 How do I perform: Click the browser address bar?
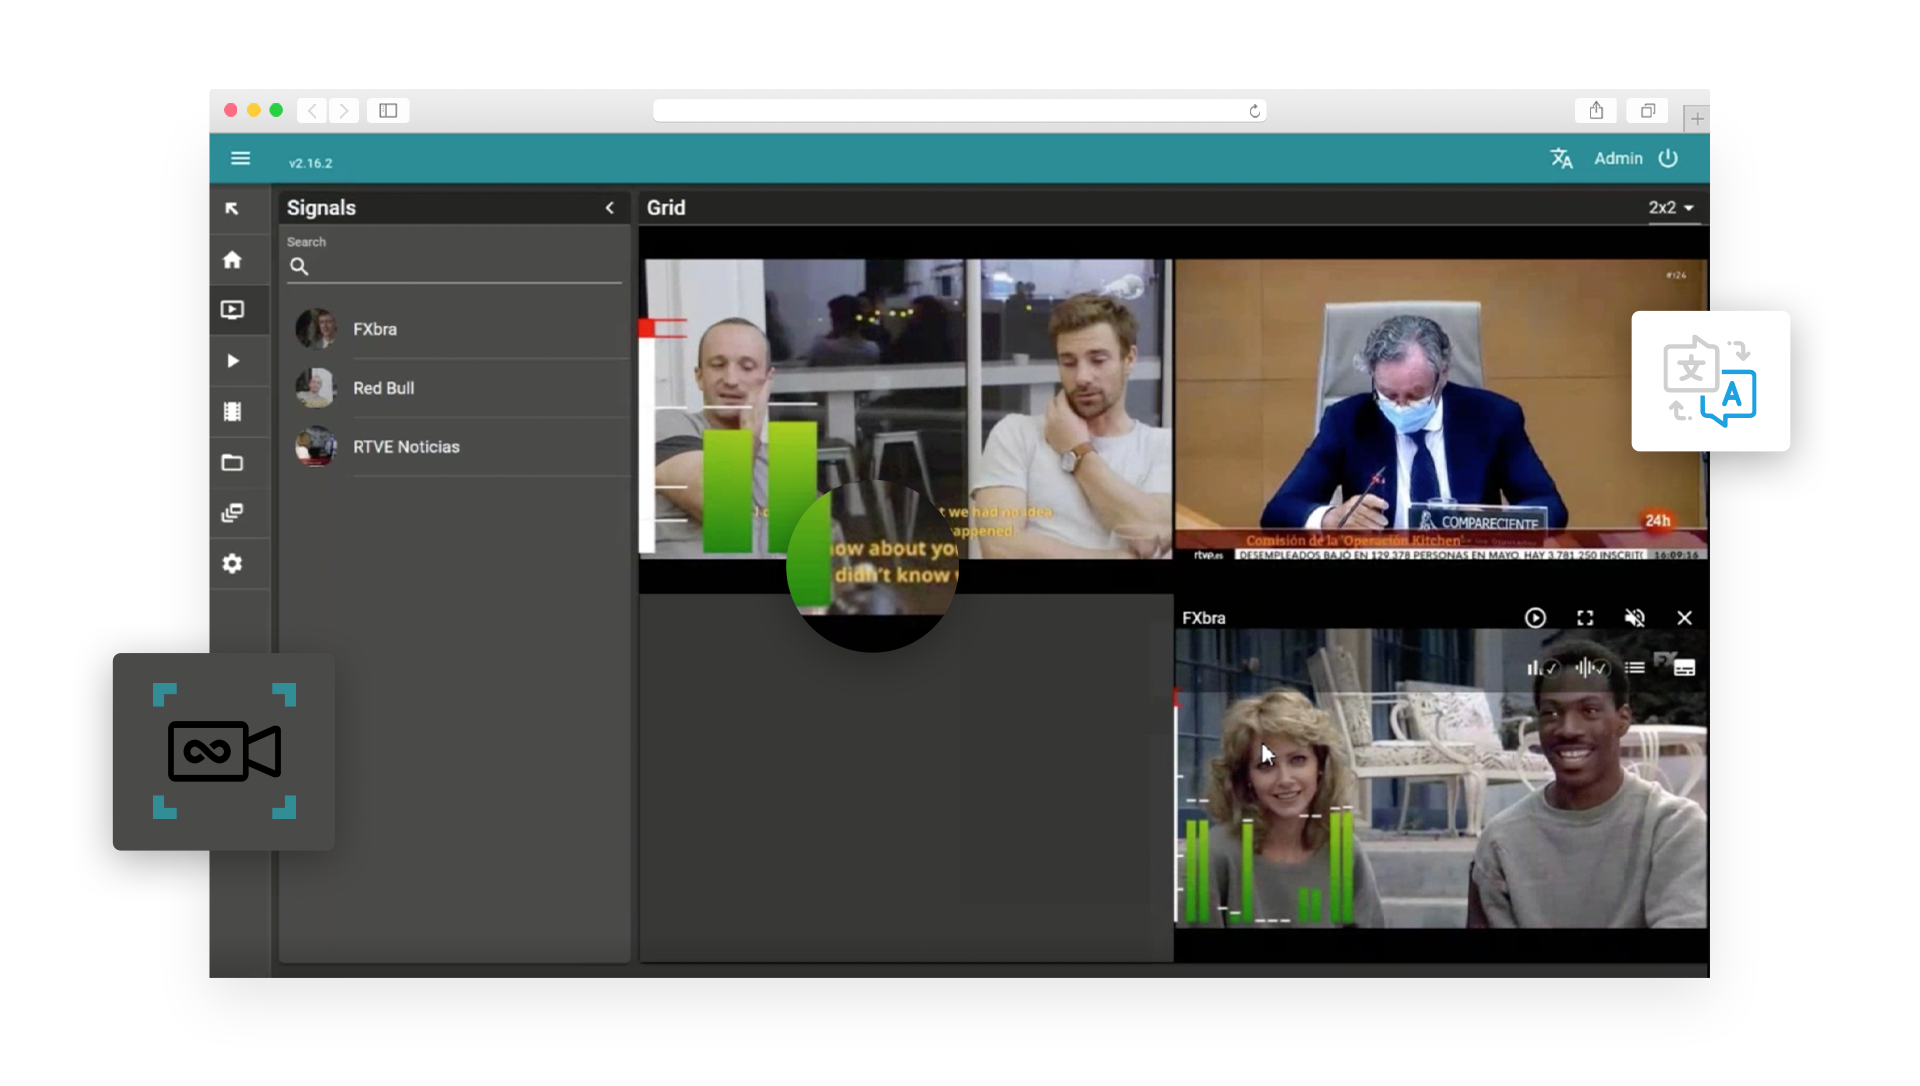[960, 110]
